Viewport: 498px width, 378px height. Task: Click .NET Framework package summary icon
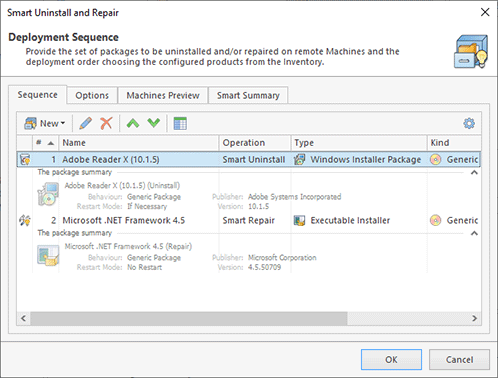click(48, 255)
